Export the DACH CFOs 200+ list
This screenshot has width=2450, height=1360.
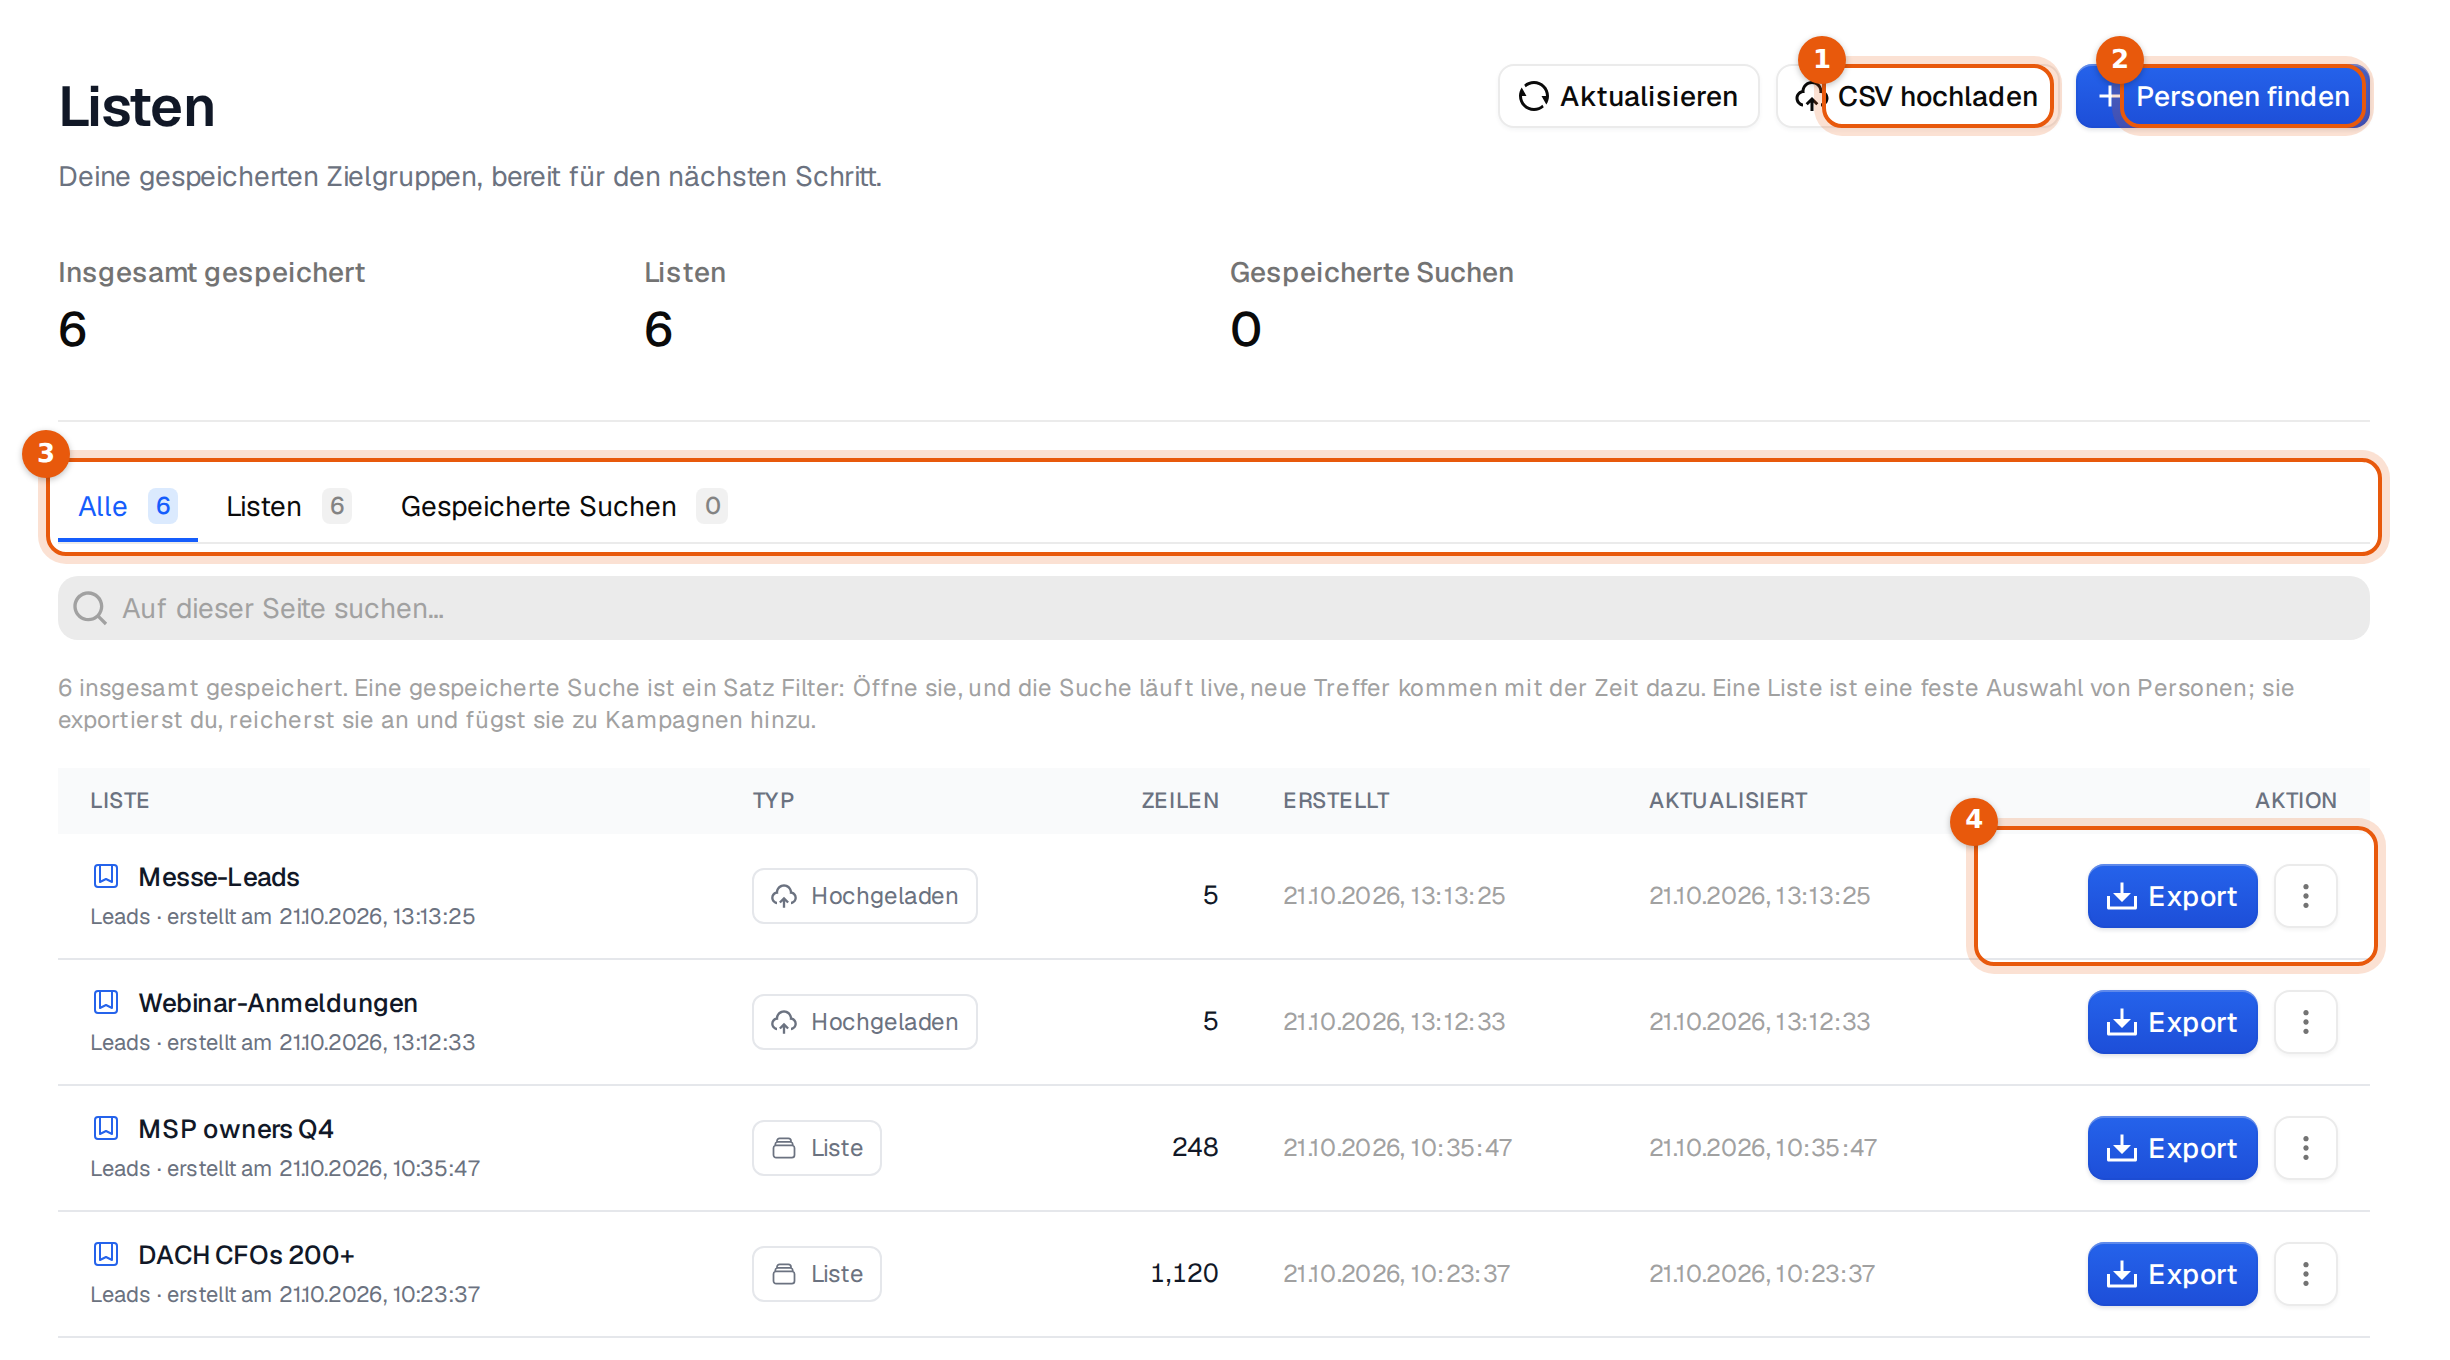(x=2172, y=1274)
